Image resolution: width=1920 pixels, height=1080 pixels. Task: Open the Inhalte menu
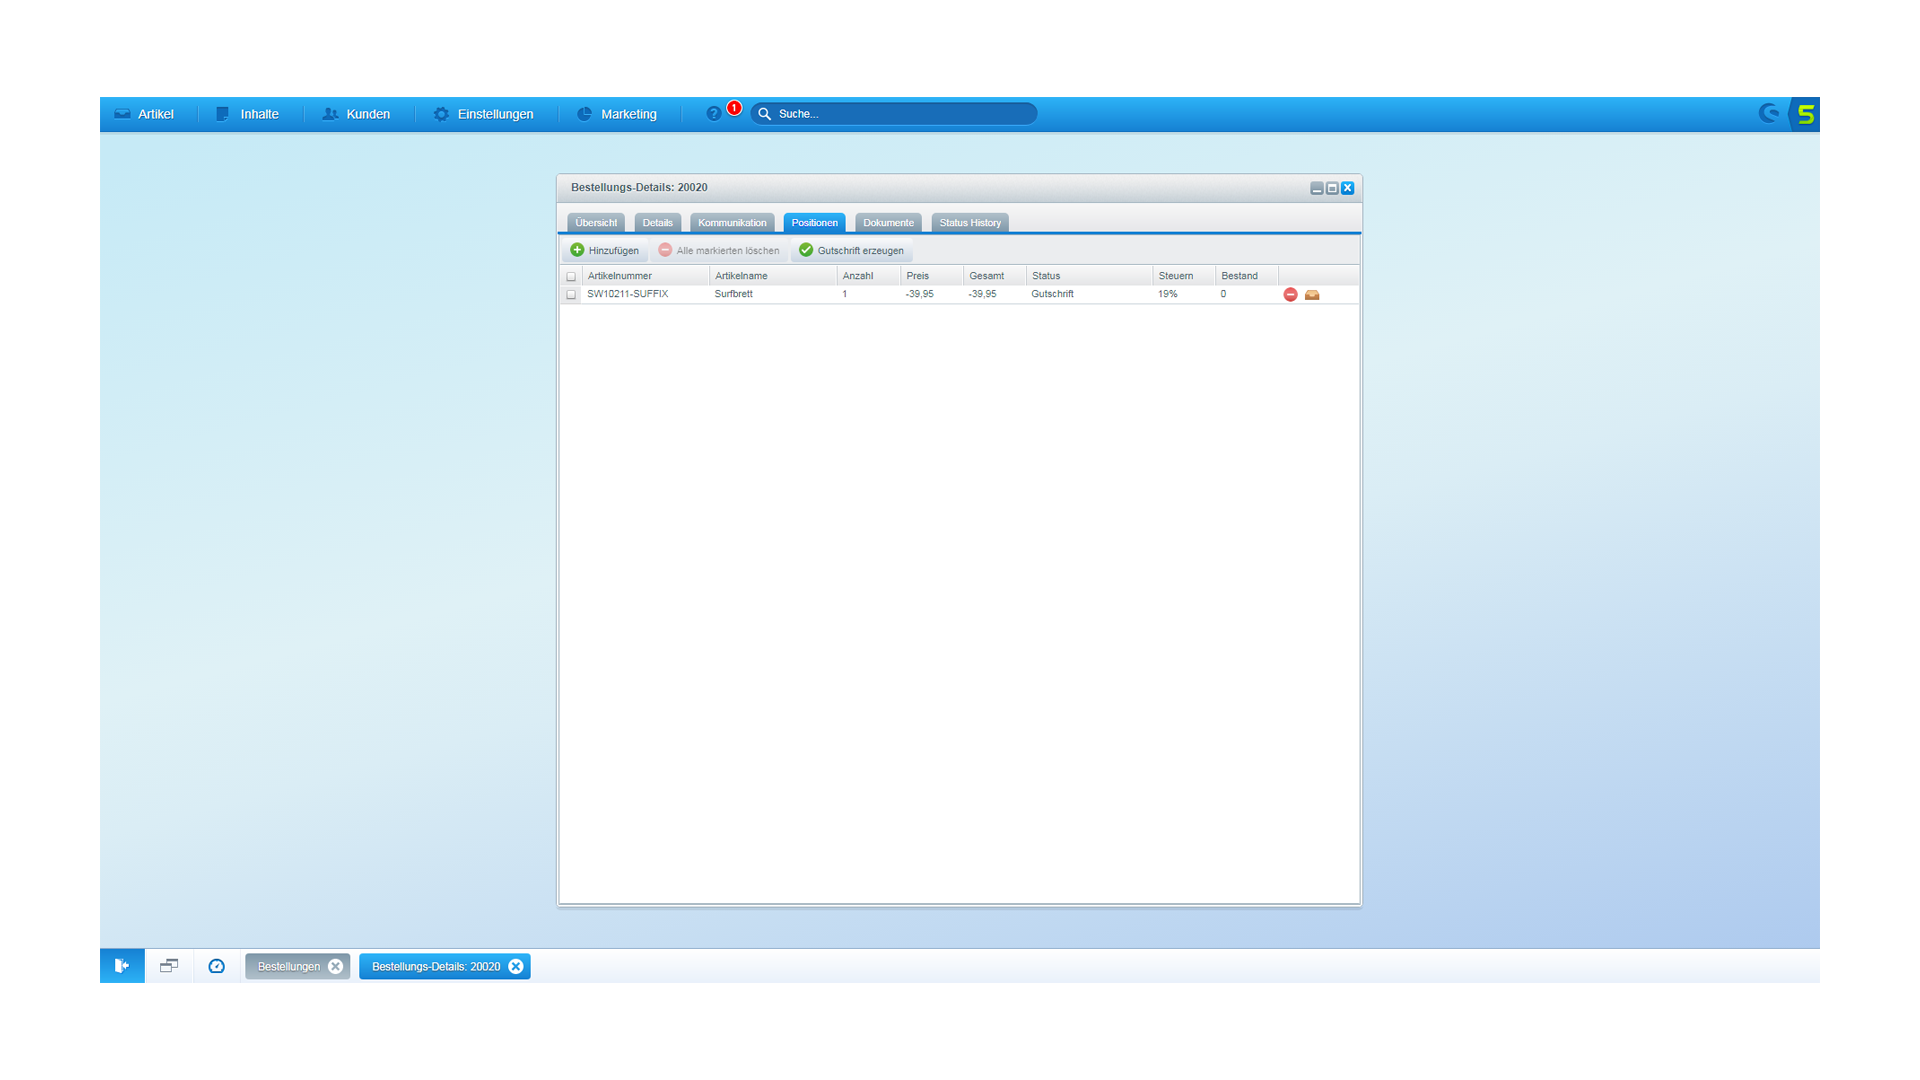click(x=248, y=114)
